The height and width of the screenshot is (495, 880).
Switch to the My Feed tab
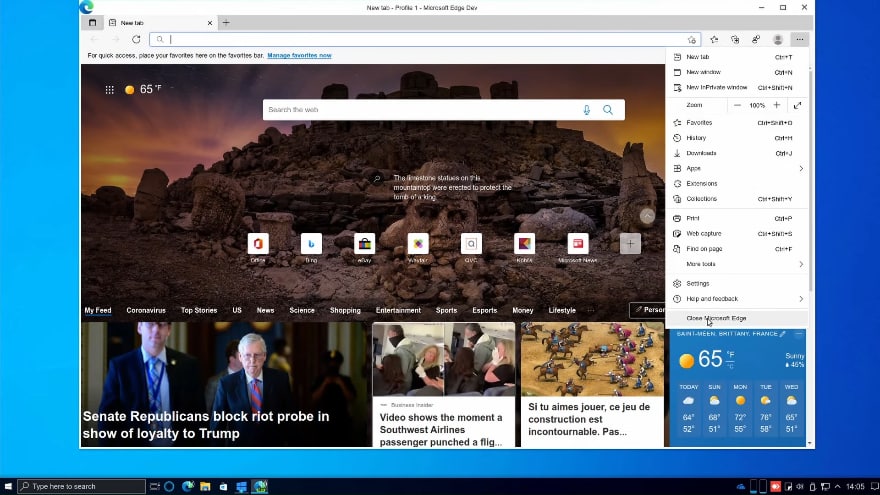tap(98, 310)
